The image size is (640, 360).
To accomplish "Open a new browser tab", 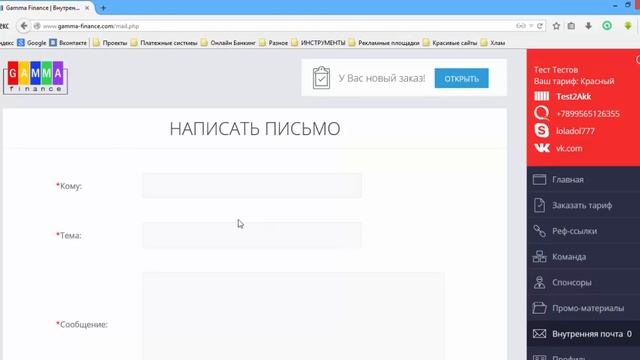I will (103, 8).
